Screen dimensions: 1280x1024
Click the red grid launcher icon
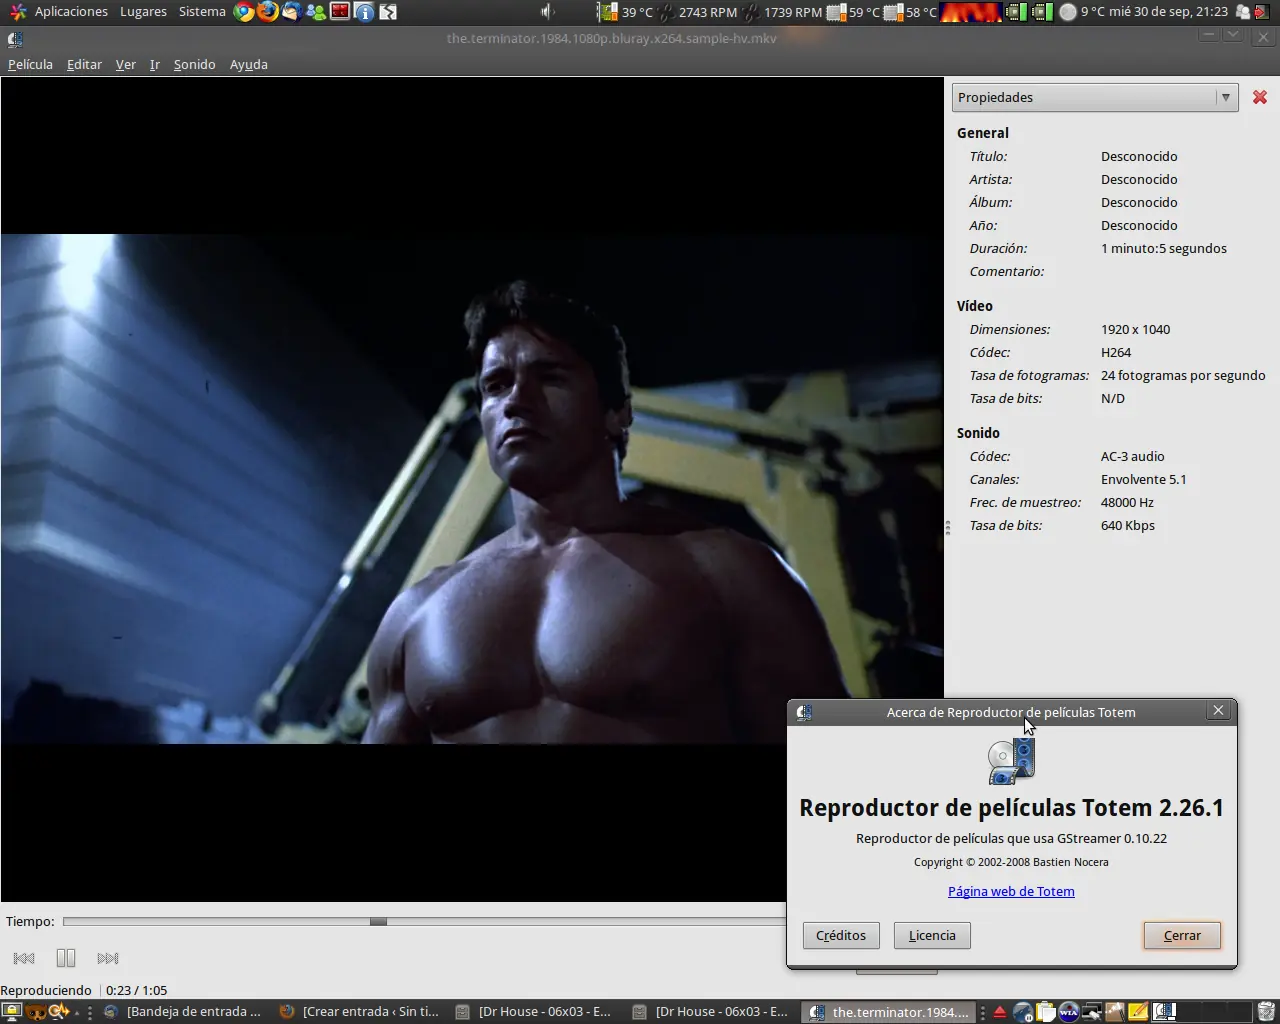click(340, 12)
